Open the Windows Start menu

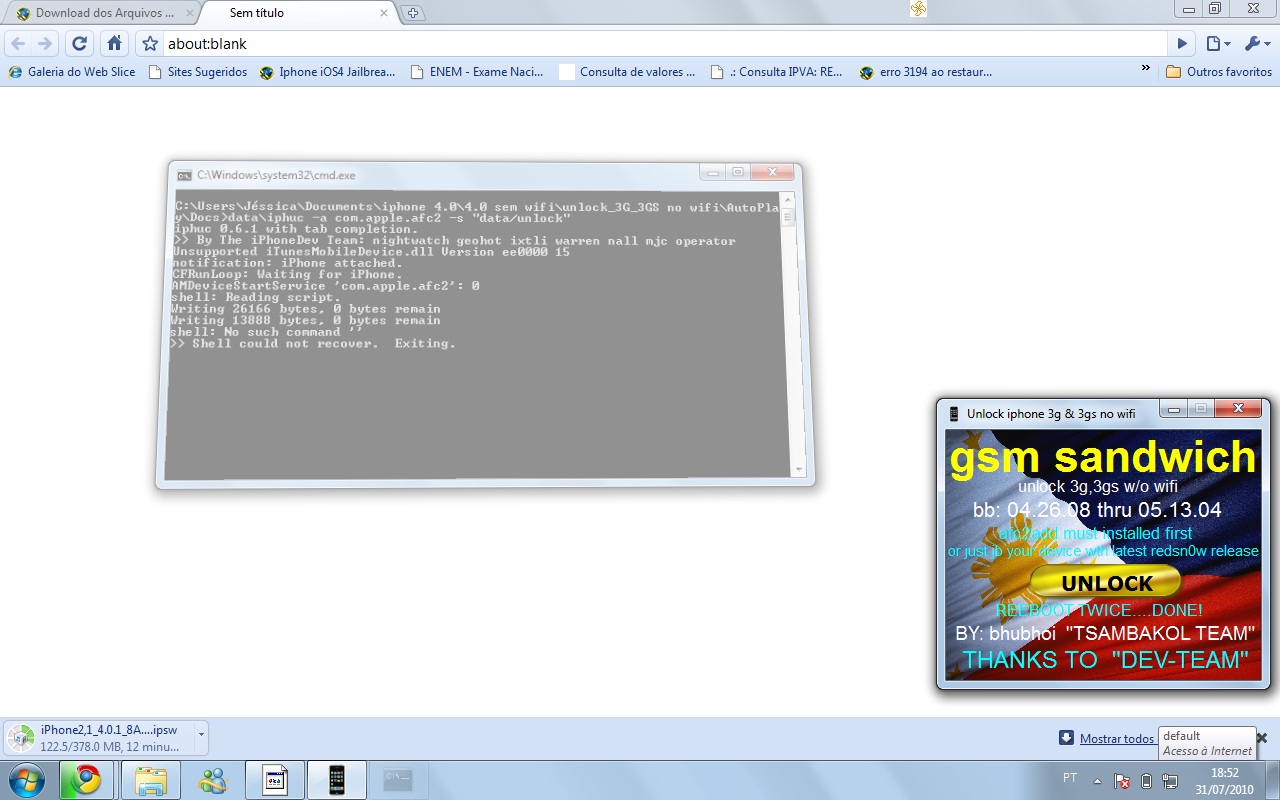(x=27, y=780)
